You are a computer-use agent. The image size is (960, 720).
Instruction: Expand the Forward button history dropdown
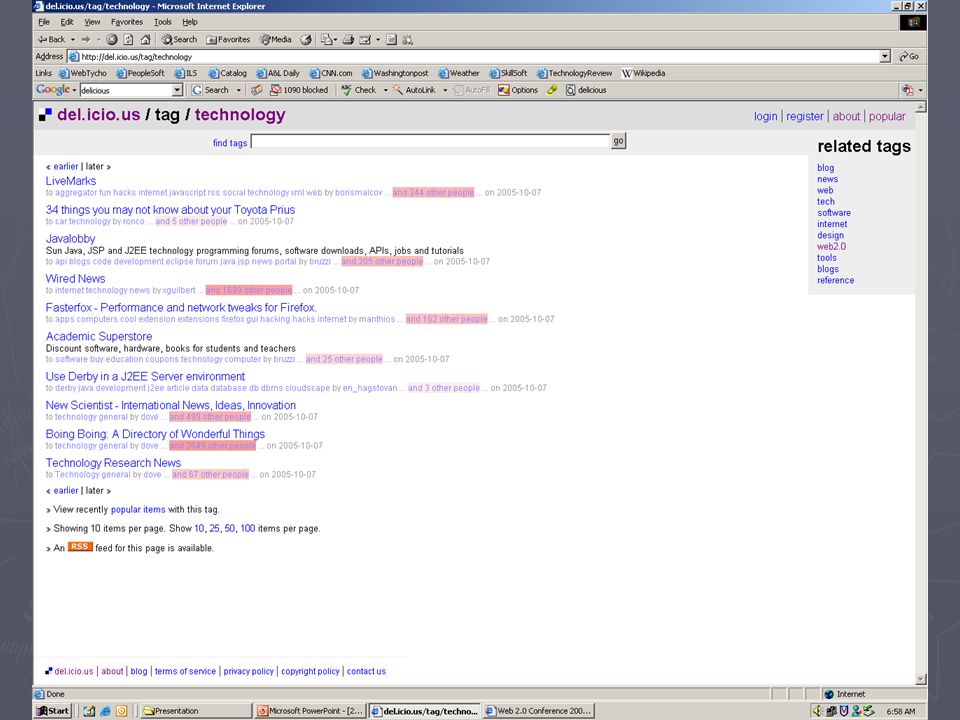click(98, 39)
